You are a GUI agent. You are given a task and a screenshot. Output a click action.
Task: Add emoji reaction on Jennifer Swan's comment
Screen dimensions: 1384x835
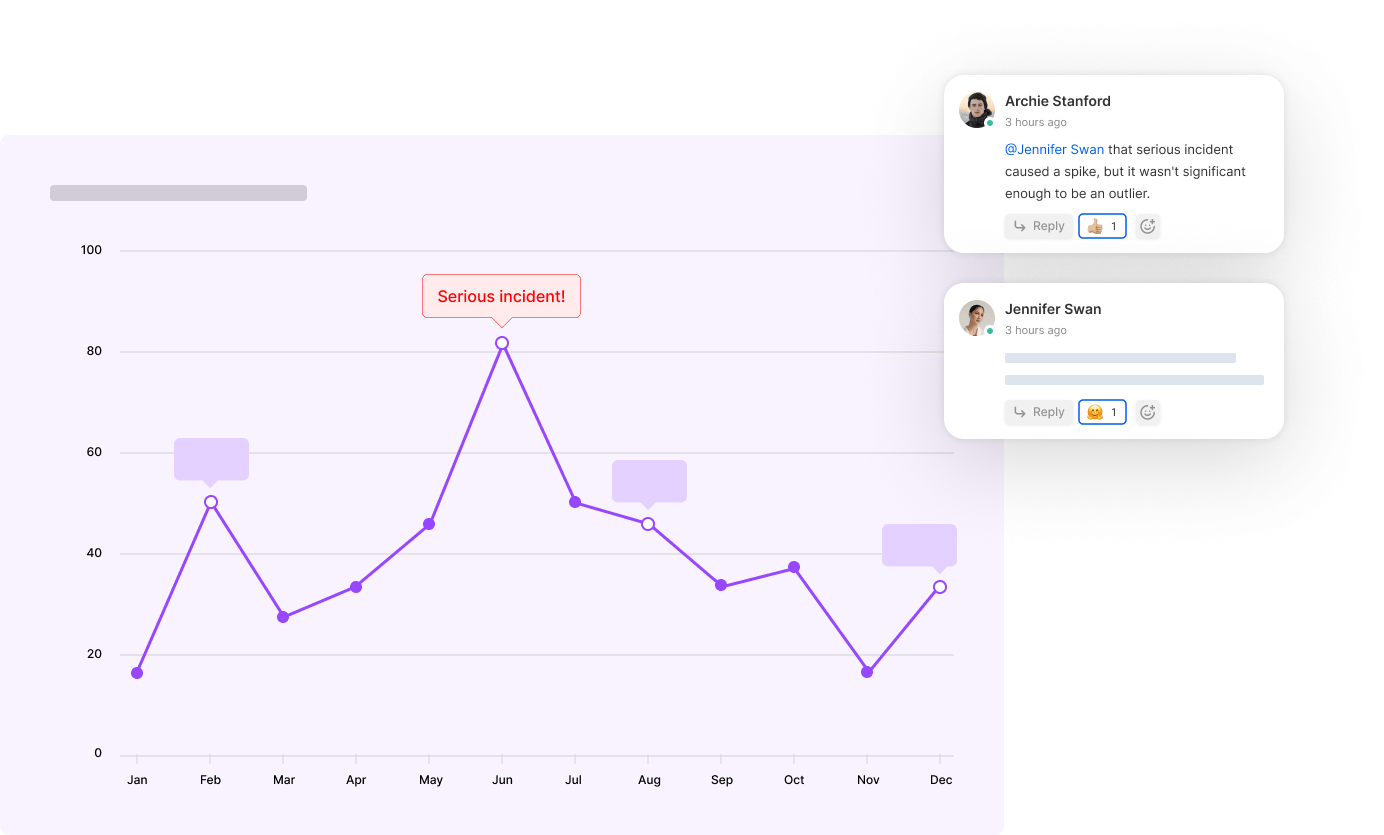tap(1148, 412)
